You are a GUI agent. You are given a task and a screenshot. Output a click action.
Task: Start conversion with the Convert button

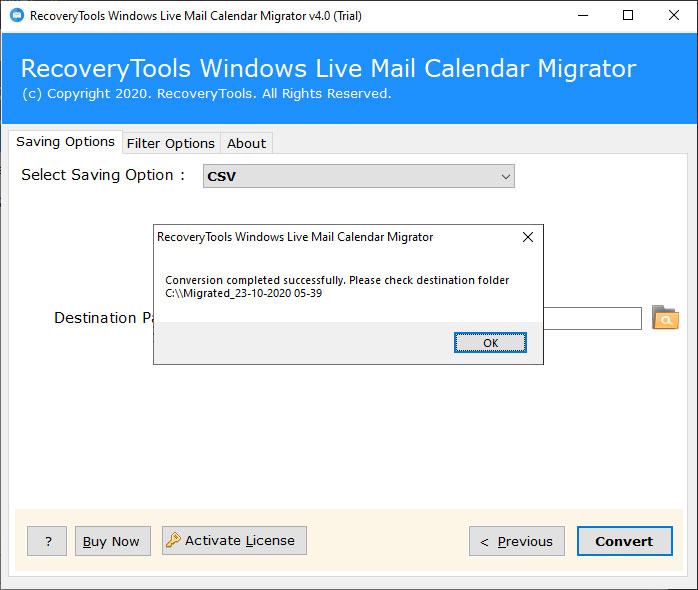625,541
